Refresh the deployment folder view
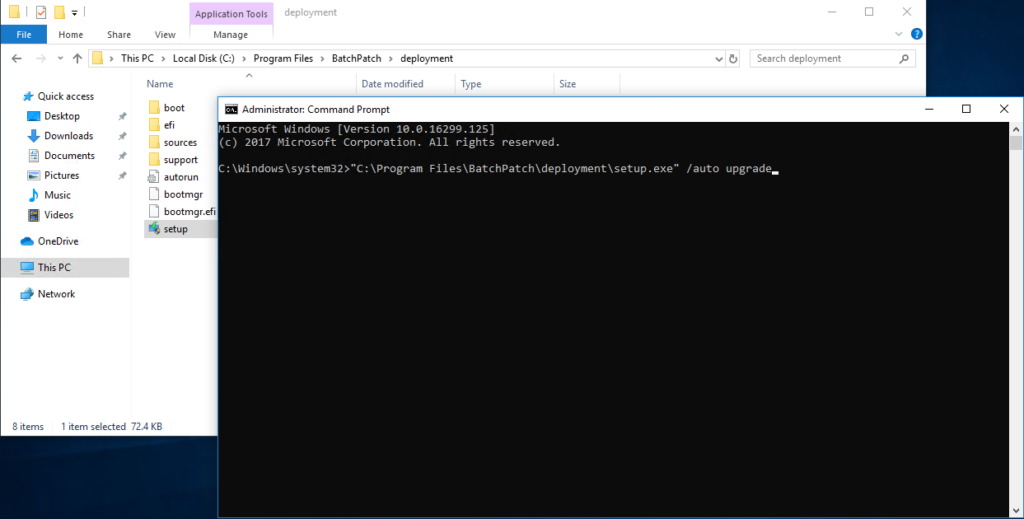Screen dimensions: 1024x519 click(x=733, y=59)
